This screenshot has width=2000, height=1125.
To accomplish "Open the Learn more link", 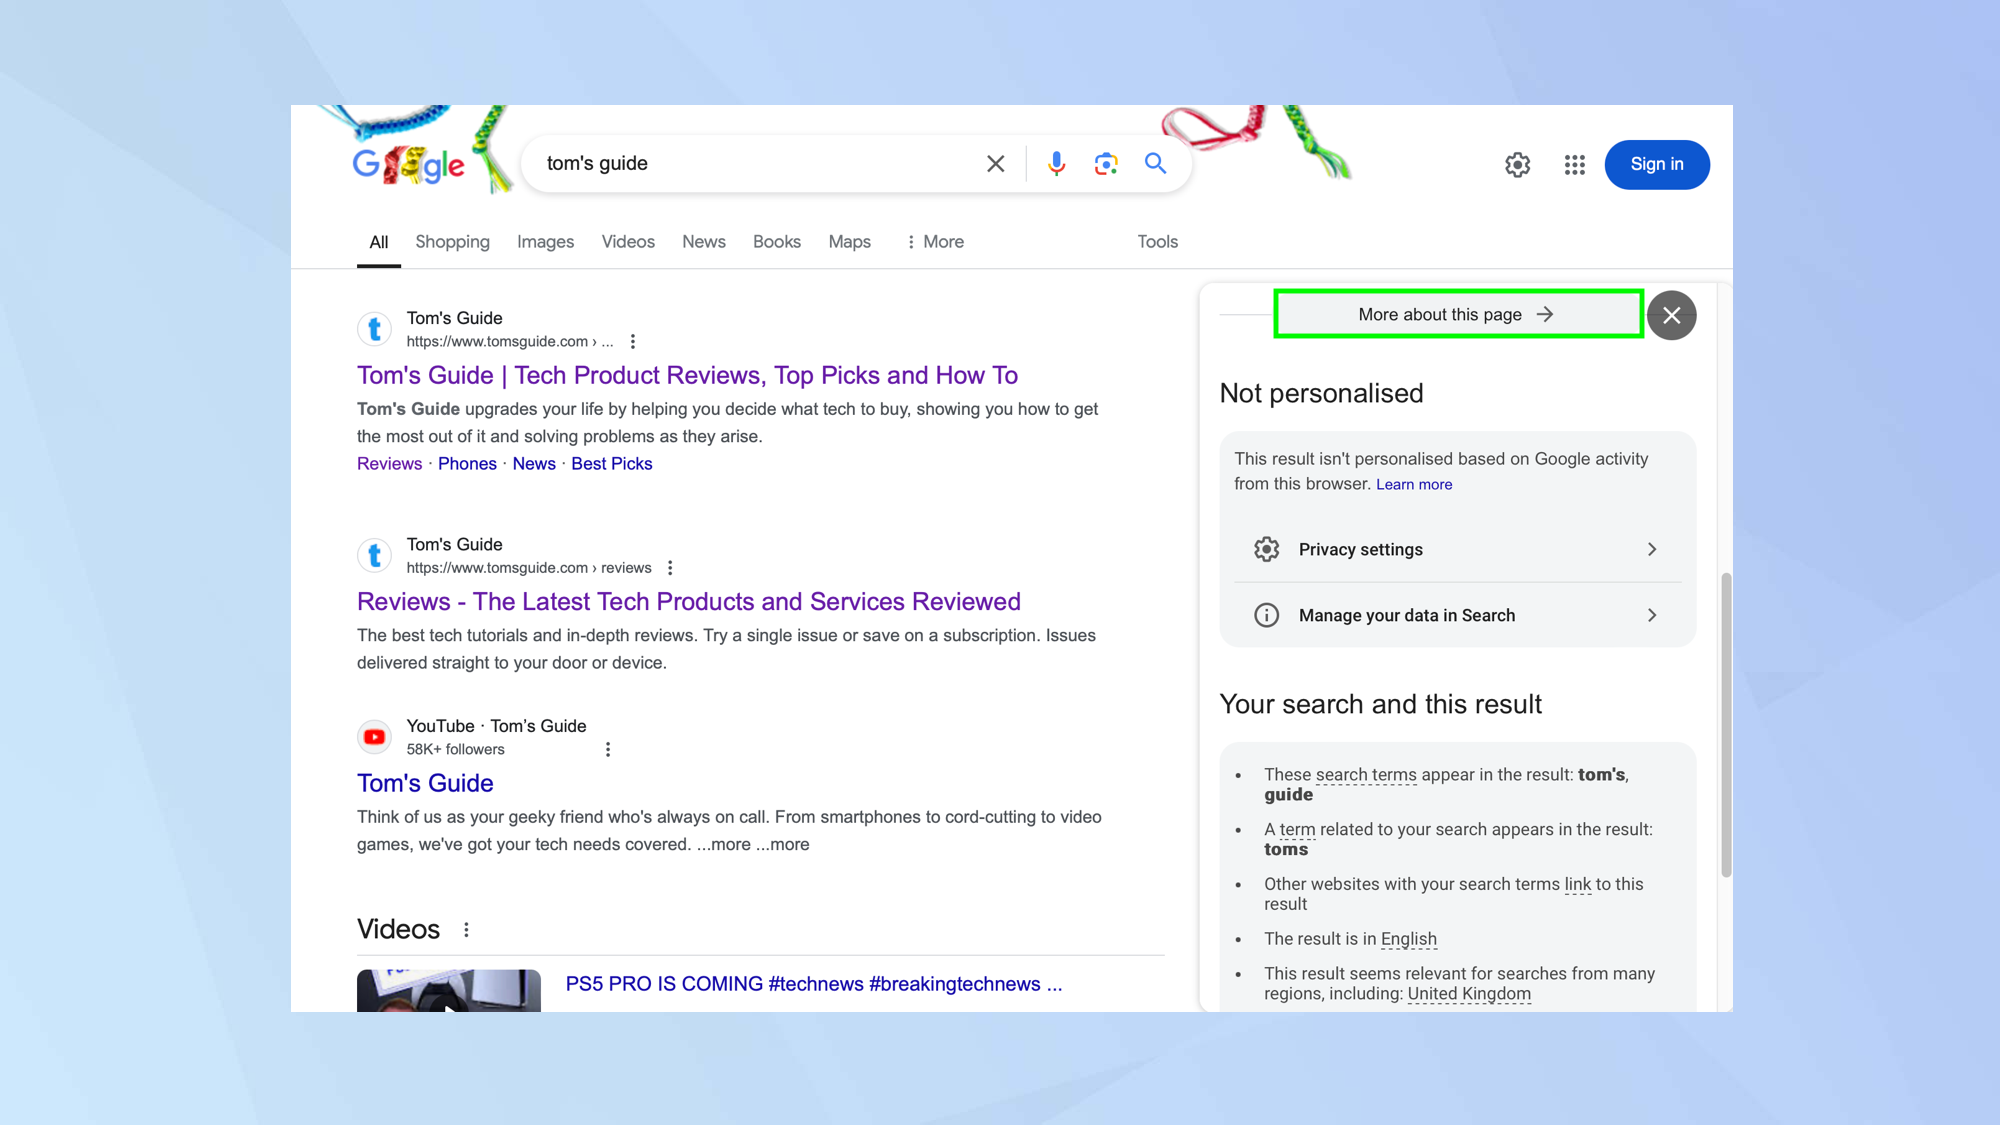I will [x=1413, y=485].
